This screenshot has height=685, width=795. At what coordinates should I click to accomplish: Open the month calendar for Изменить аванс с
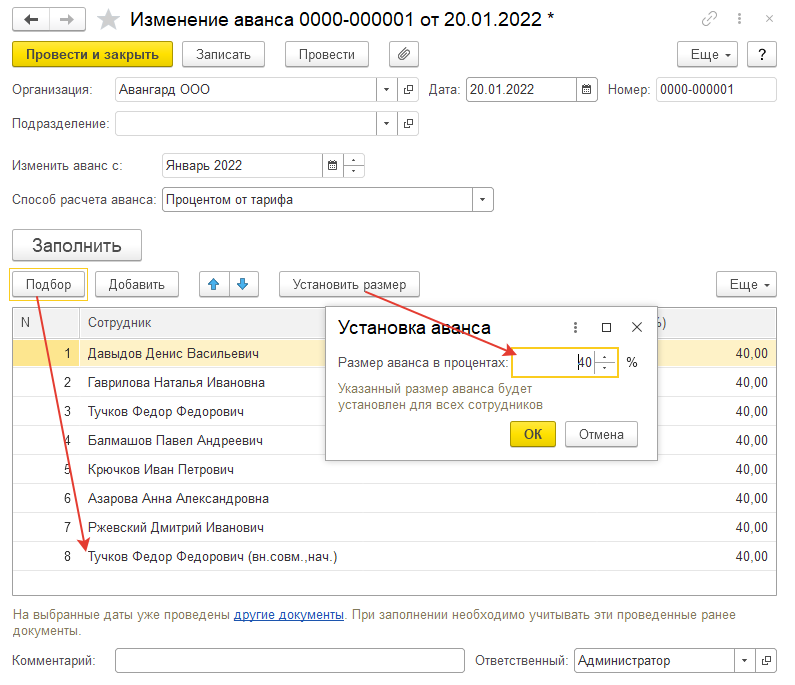[x=333, y=165]
